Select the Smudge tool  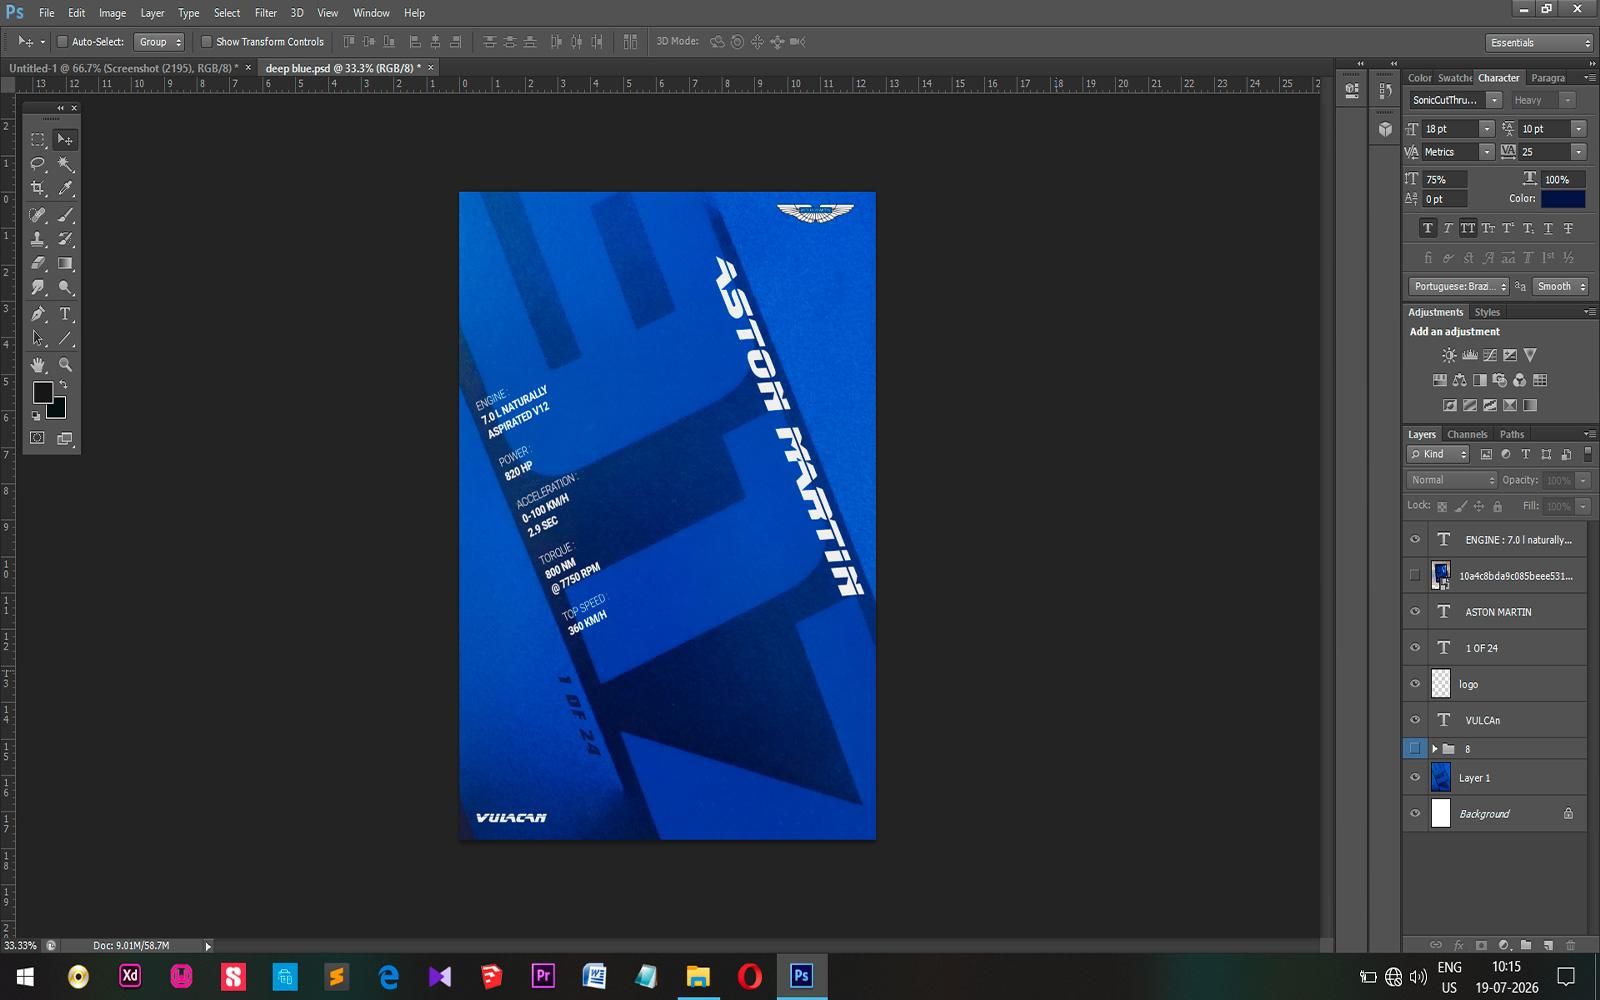pyautogui.click(x=38, y=287)
